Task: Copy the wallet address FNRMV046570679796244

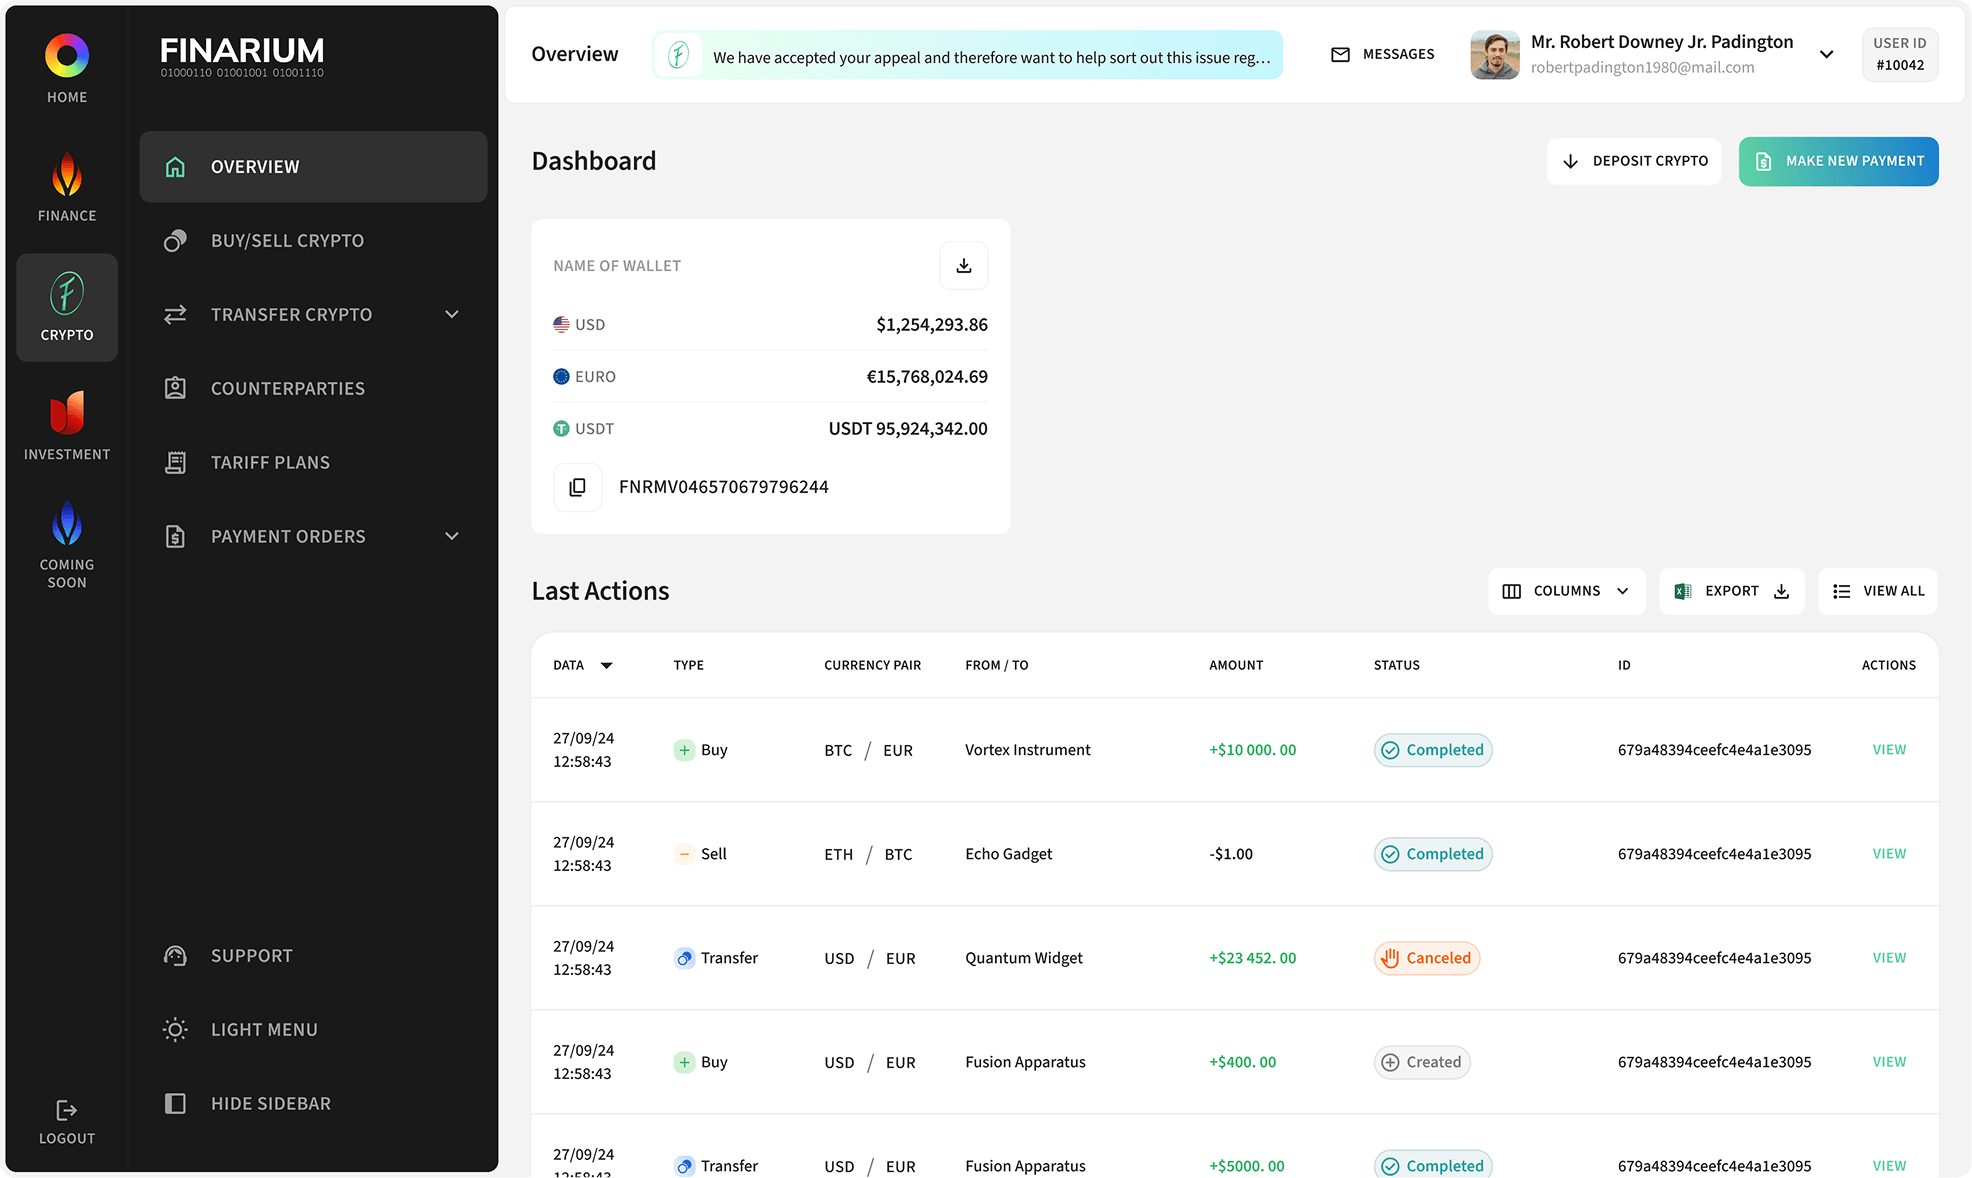Action: click(x=577, y=487)
